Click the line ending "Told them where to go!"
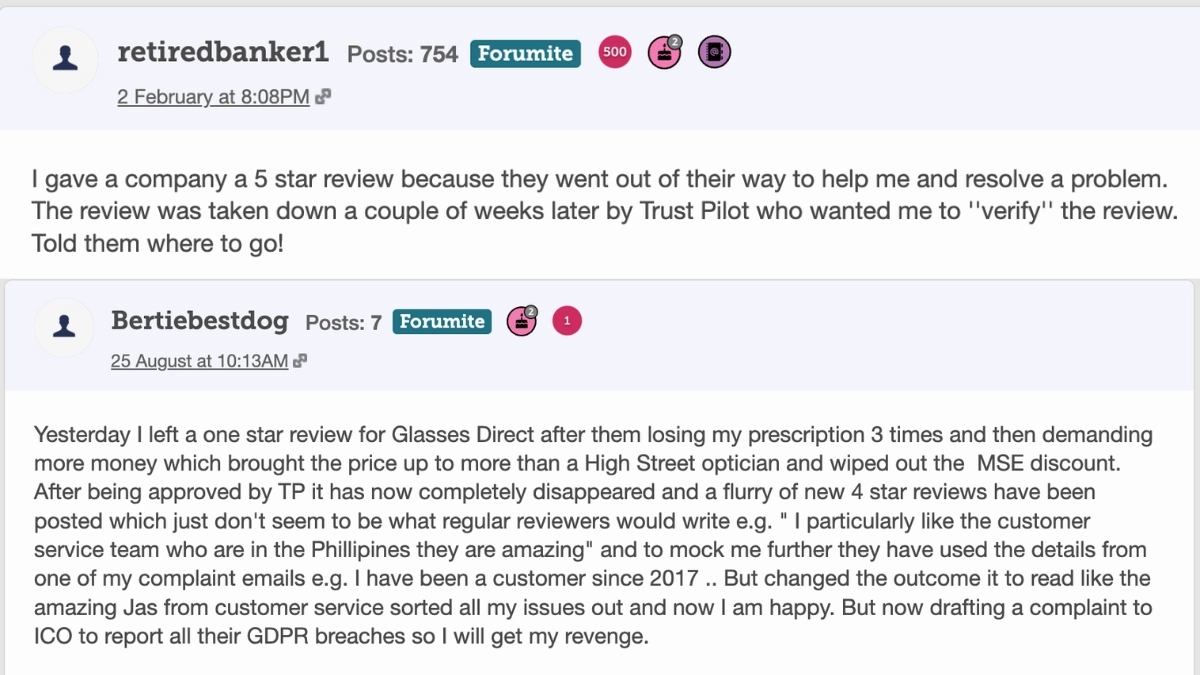 [x=158, y=243]
